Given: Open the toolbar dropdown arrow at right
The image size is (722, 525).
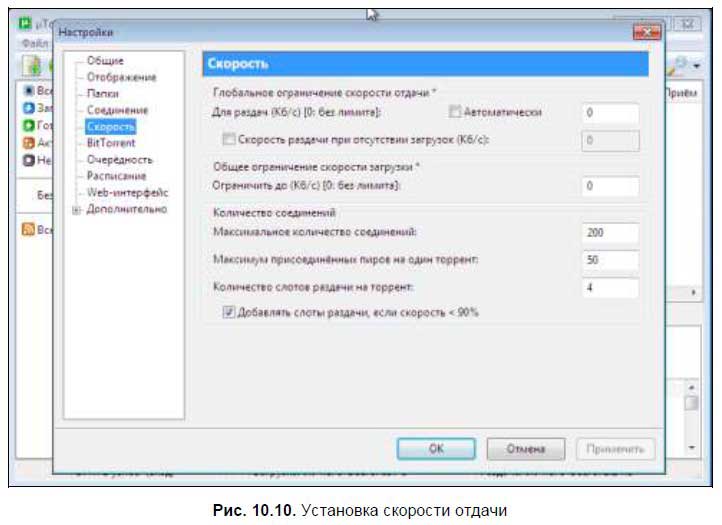Looking at the screenshot, I should pyautogui.click(x=696, y=66).
